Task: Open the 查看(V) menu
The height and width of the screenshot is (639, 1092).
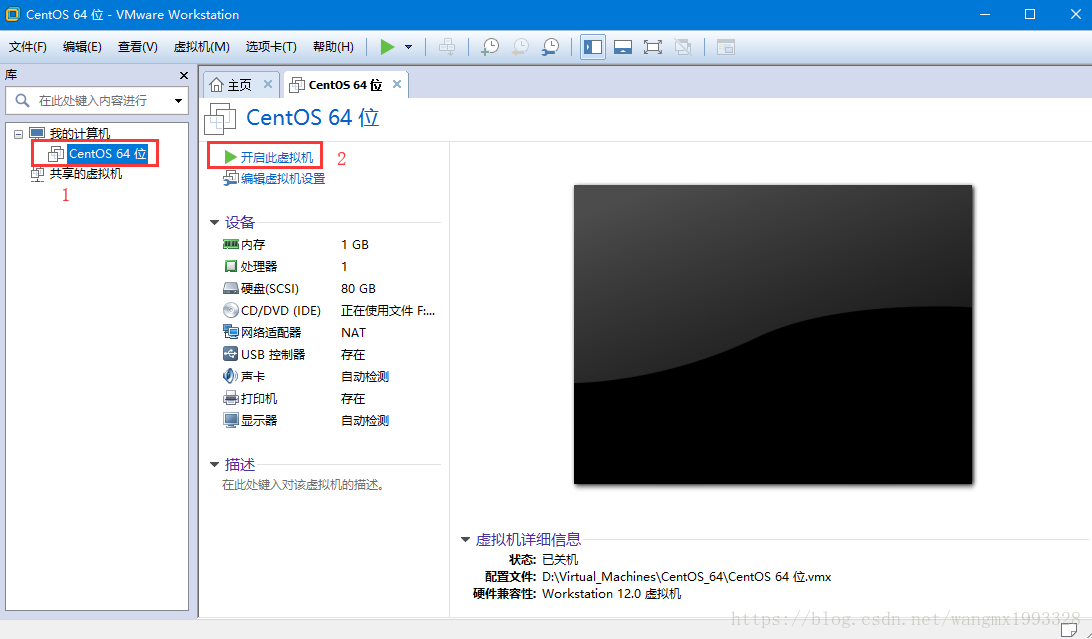Action: point(137,47)
